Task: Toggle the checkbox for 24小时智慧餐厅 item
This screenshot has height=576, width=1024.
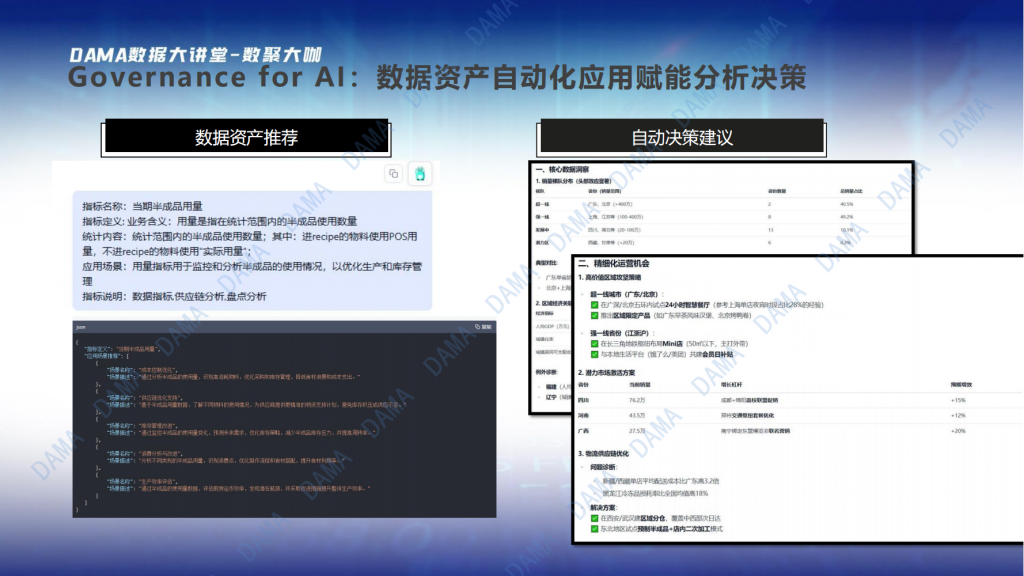Action: 594,305
